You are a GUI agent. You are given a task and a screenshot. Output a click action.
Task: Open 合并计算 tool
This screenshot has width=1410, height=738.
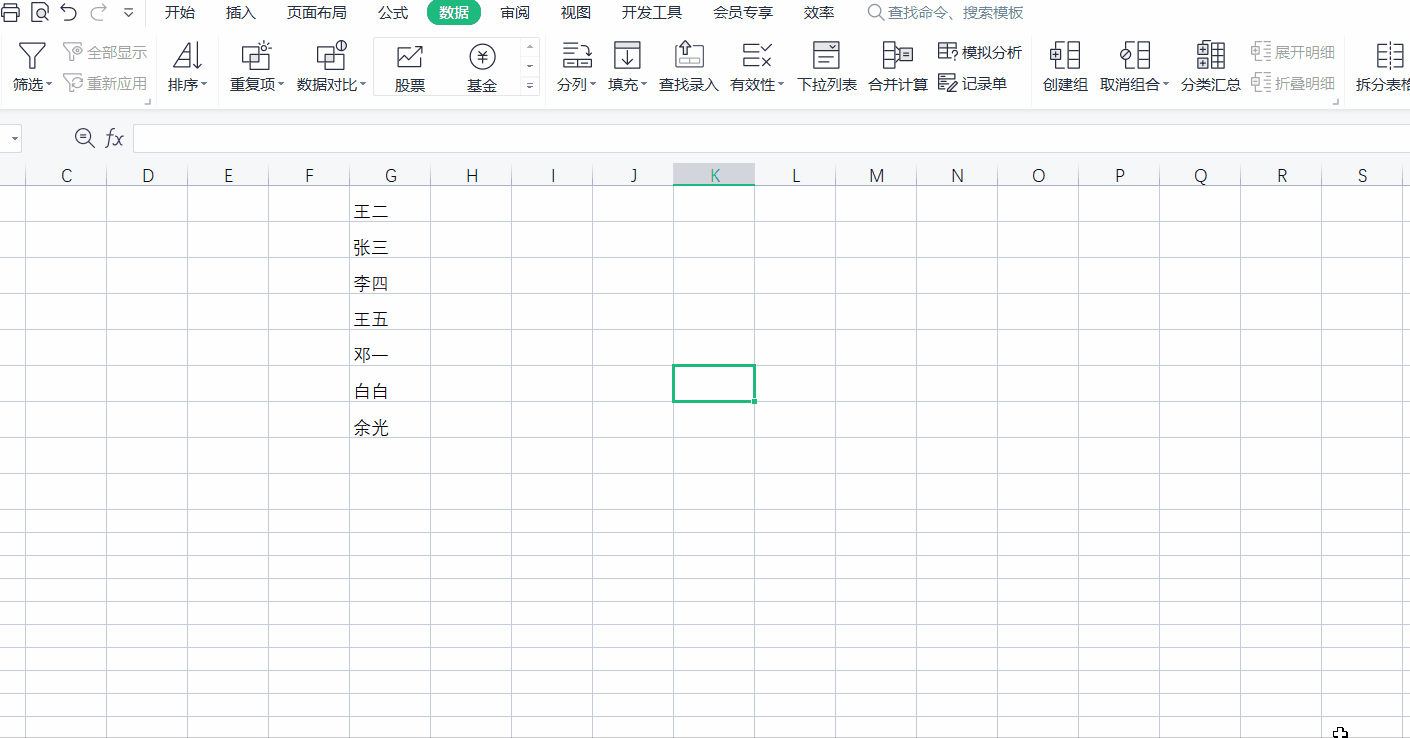coord(898,67)
